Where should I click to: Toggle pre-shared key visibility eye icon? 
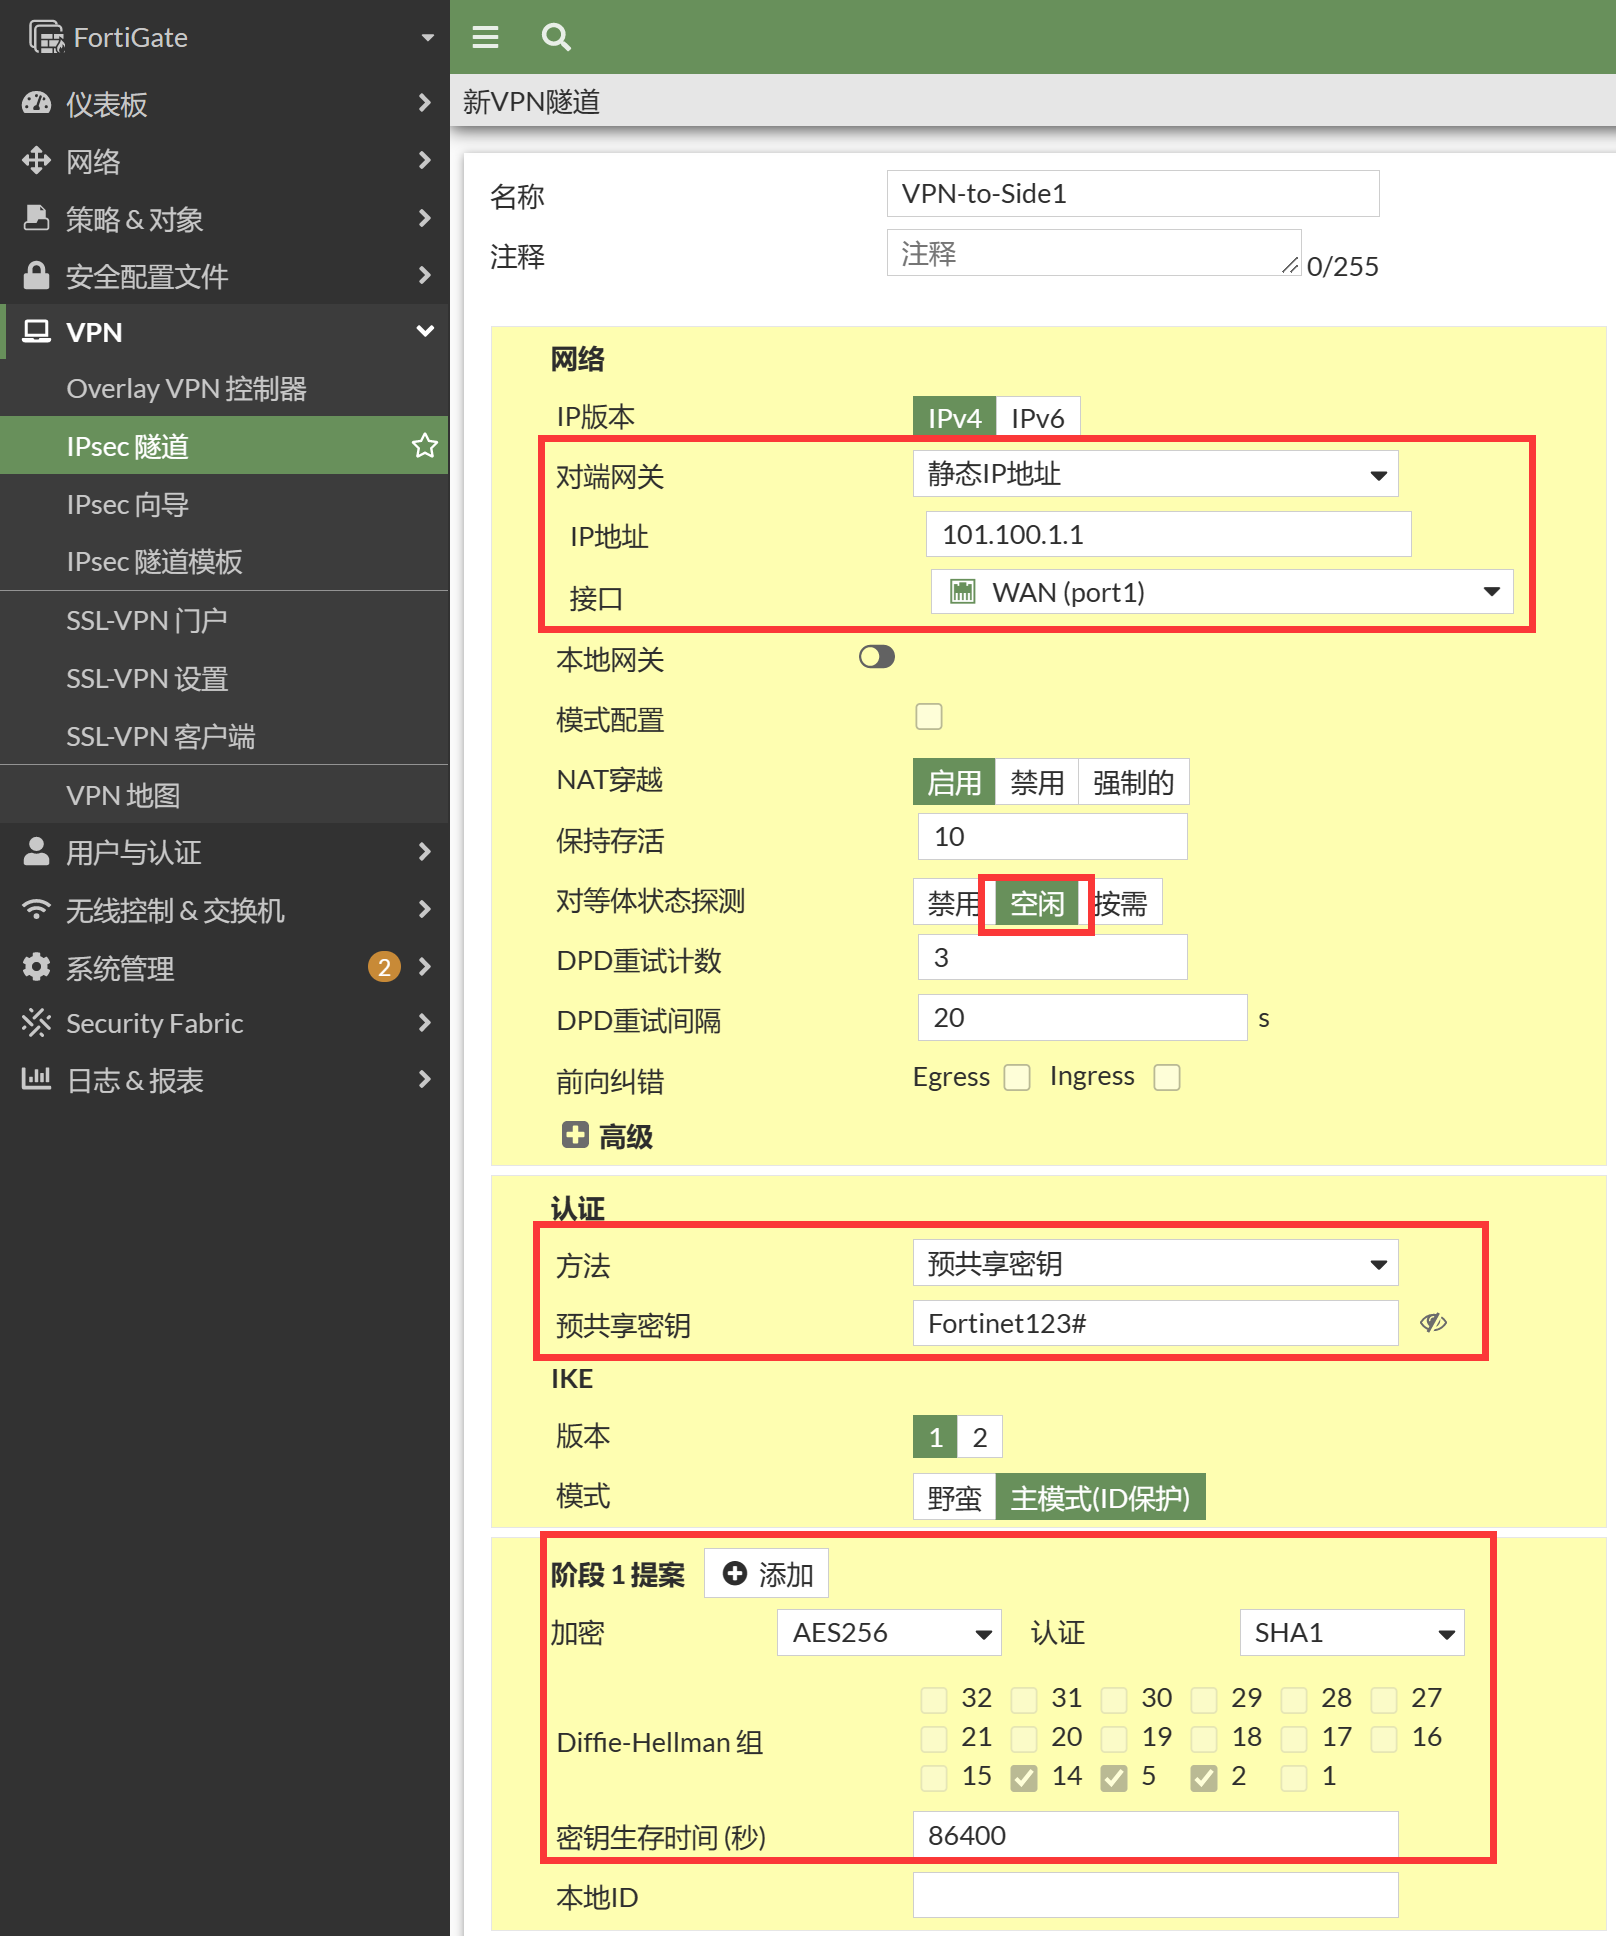(x=1433, y=1323)
